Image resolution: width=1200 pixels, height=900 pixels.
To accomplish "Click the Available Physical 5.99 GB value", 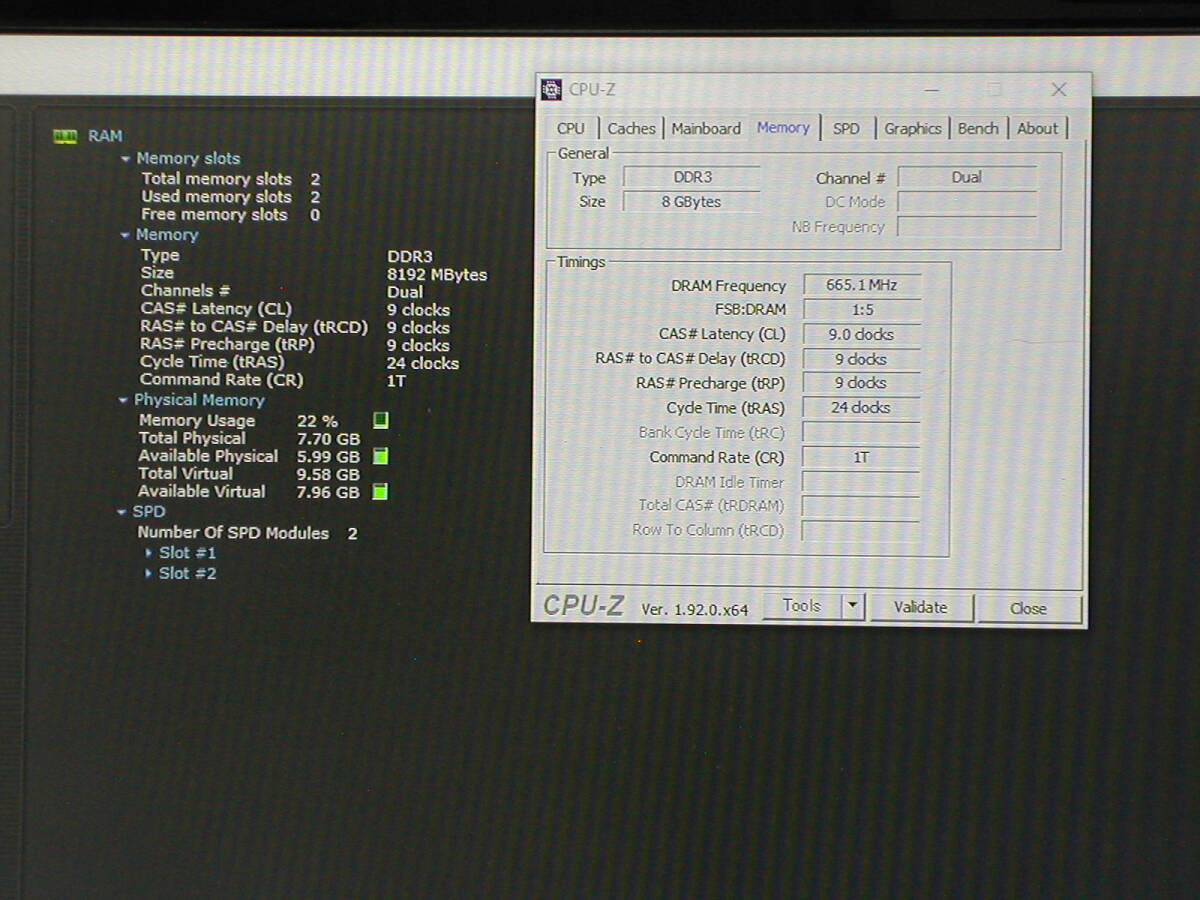I will (x=328, y=457).
